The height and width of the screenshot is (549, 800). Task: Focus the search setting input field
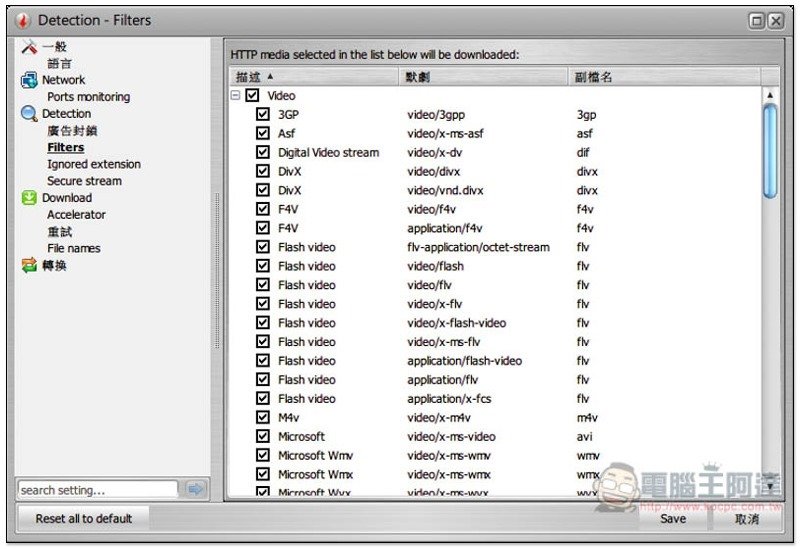coord(97,490)
